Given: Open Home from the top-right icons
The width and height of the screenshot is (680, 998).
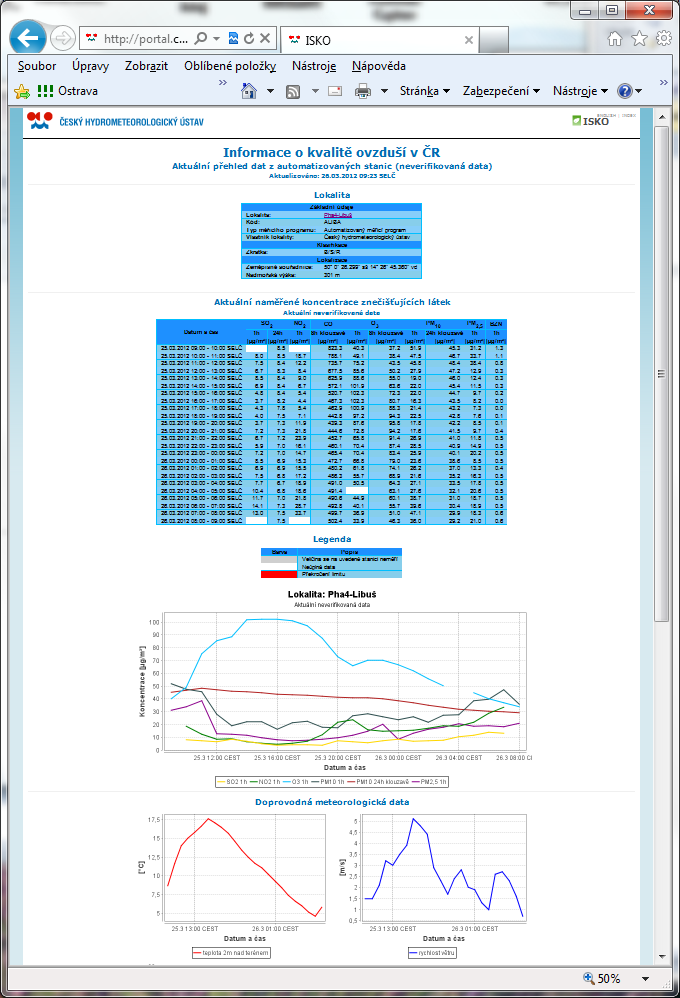Looking at the screenshot, I should point(614,39).
